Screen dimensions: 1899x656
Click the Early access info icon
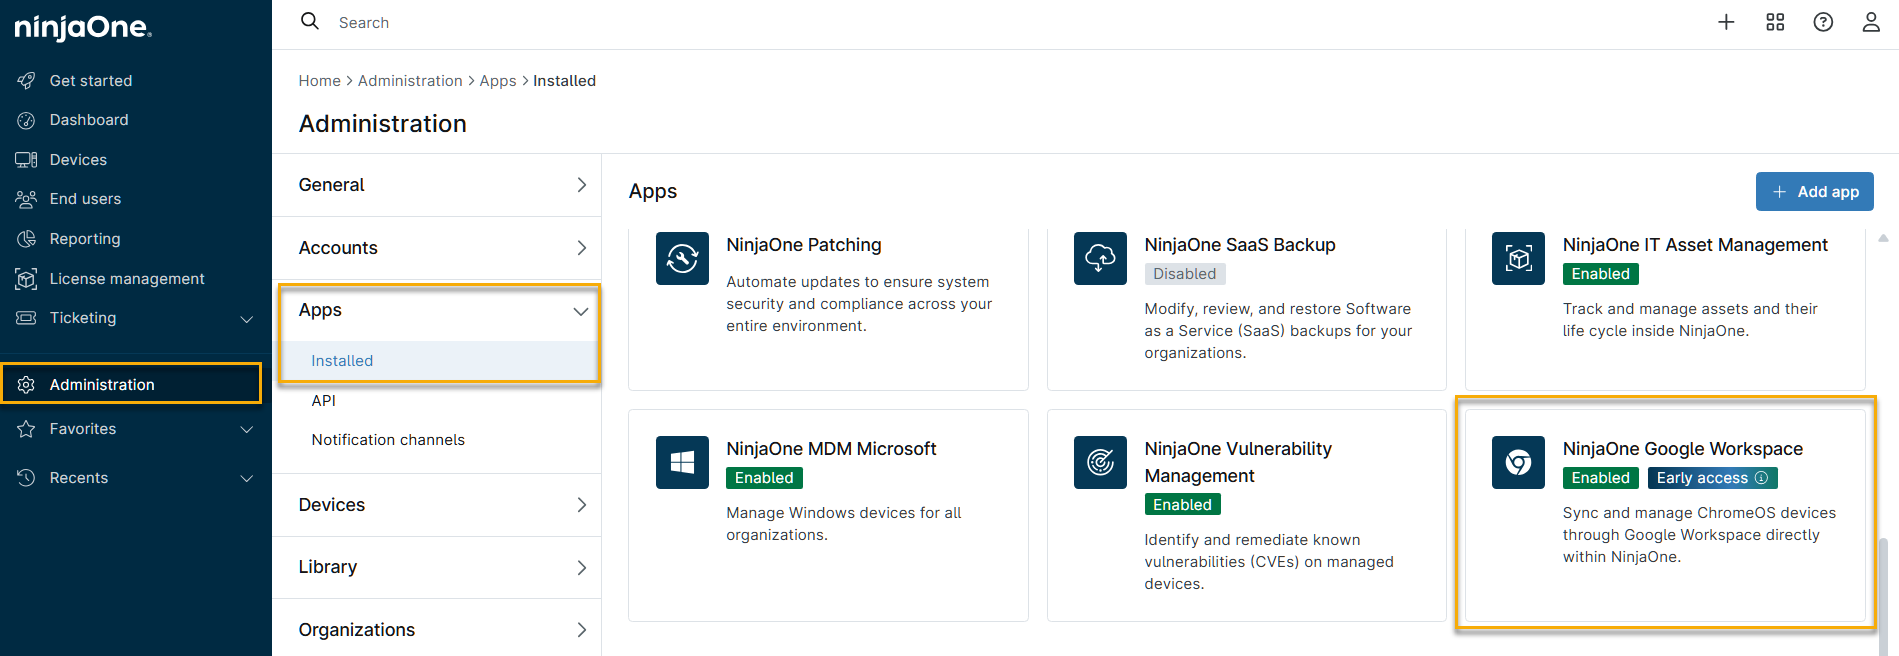coord(1762,478)
